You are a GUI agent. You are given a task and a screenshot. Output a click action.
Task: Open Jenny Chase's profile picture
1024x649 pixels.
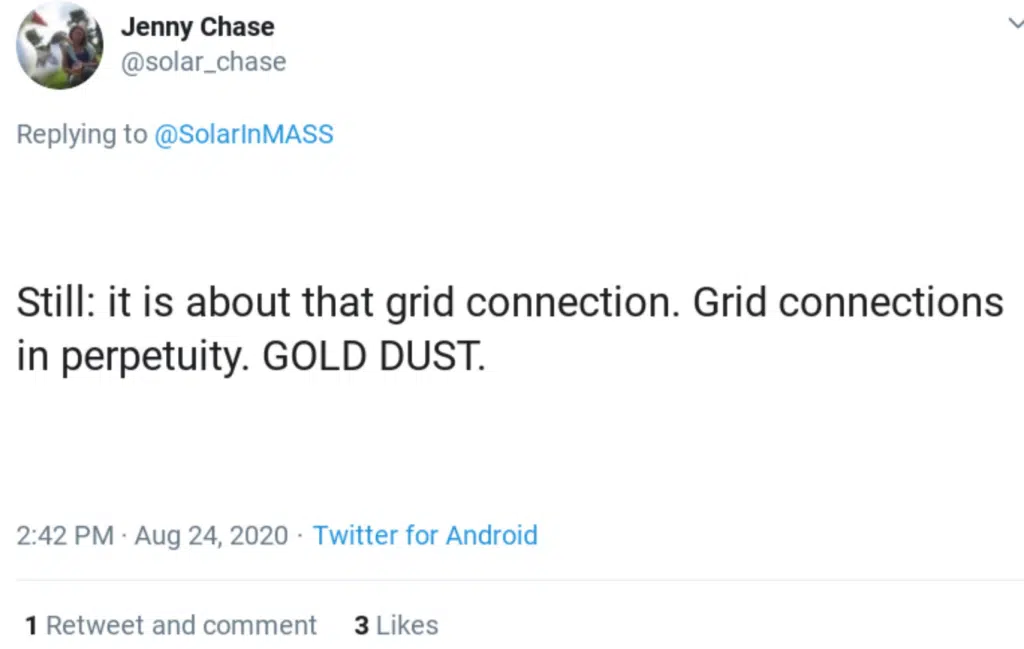pyautogui.click(x=59, y=46)
